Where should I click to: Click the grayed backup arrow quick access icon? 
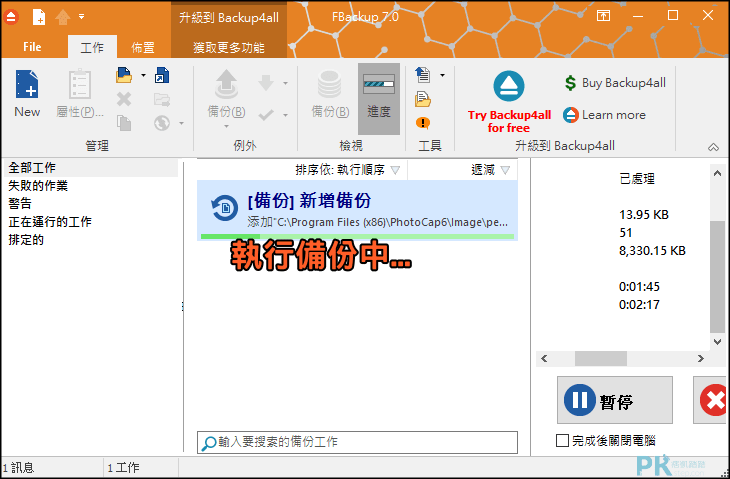pyautogui.click(x=63, y=17)
